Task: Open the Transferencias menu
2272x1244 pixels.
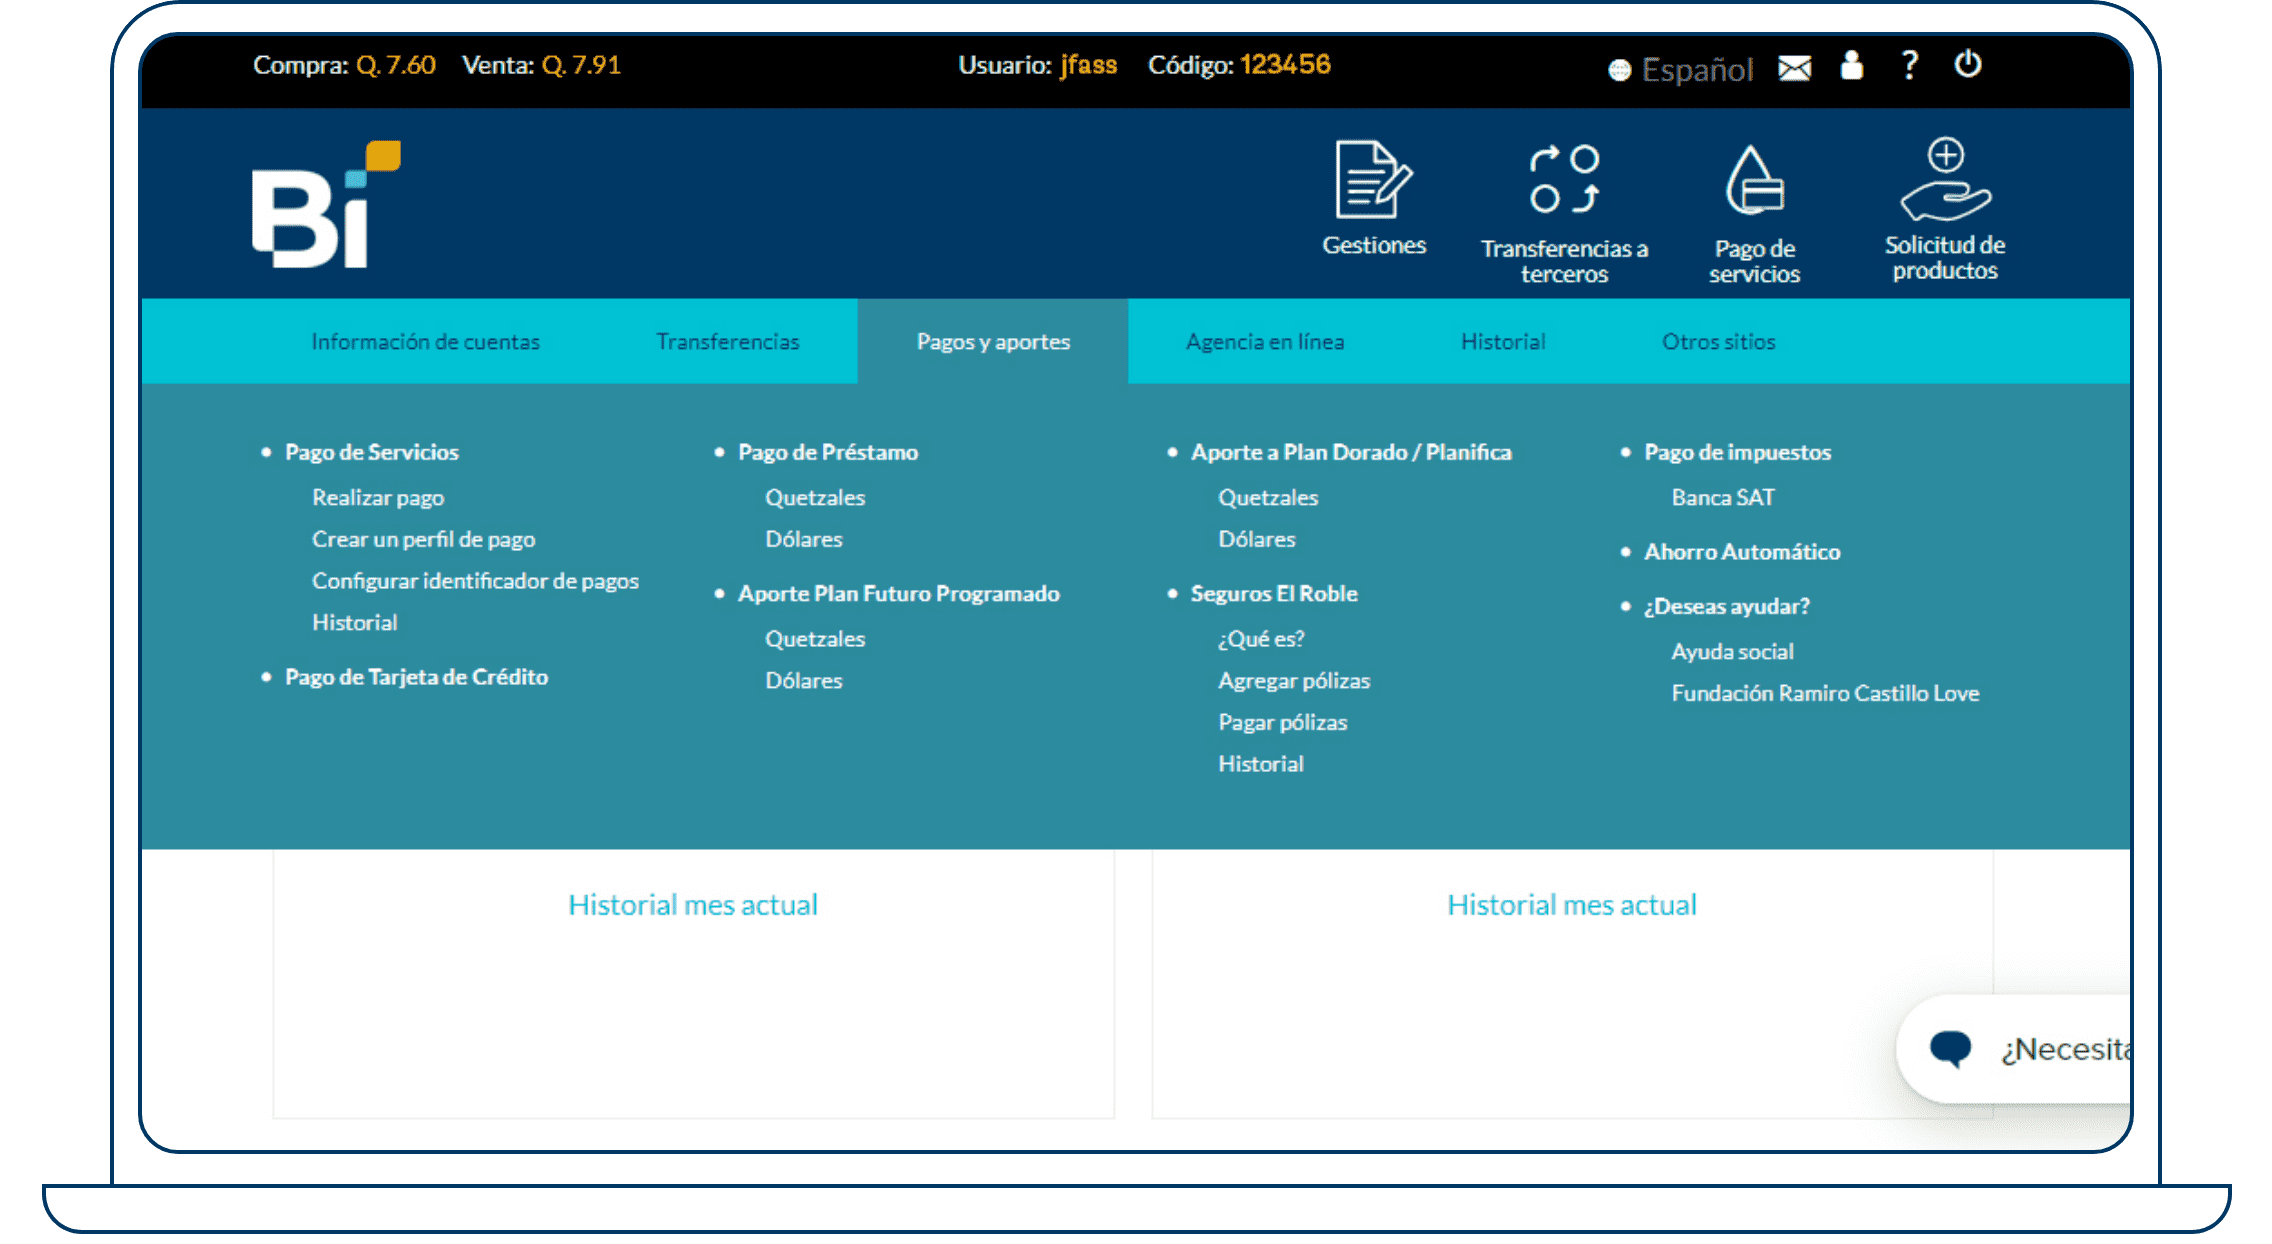Action: tap(728, 342)
